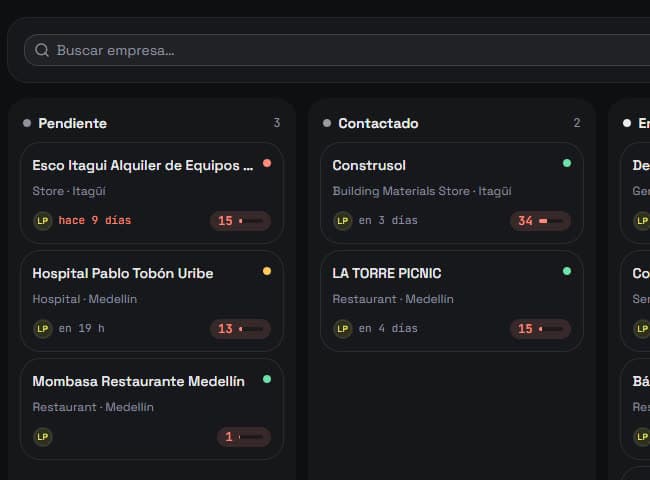The width and height of the screenshot is (650, 480).
Task: Select the Pendiente column header
Action: click(x=73, y=123)
